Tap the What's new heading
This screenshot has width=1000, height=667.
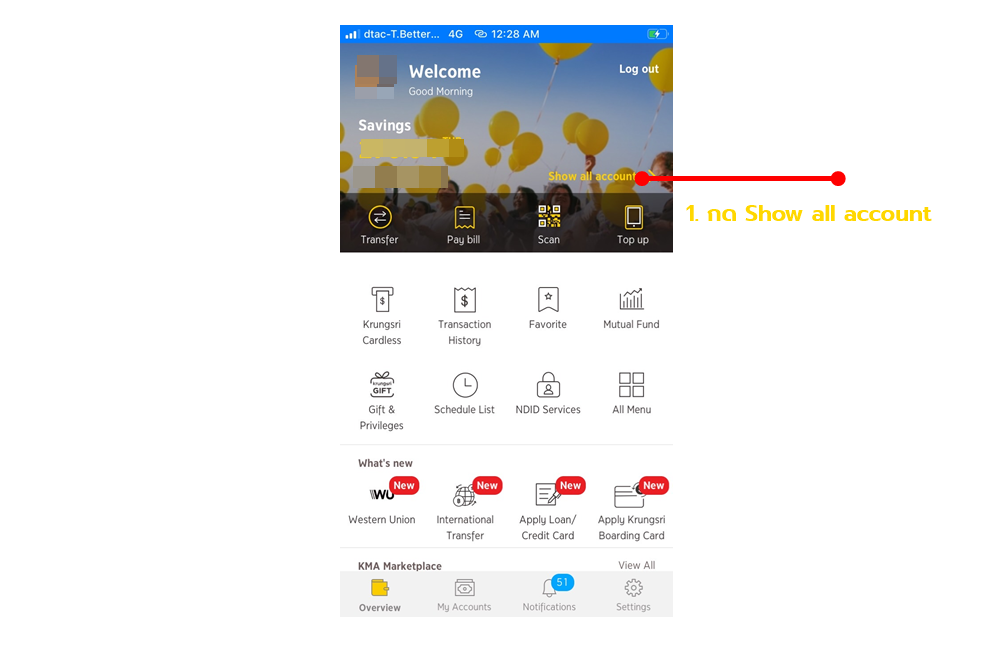(385, 463)
